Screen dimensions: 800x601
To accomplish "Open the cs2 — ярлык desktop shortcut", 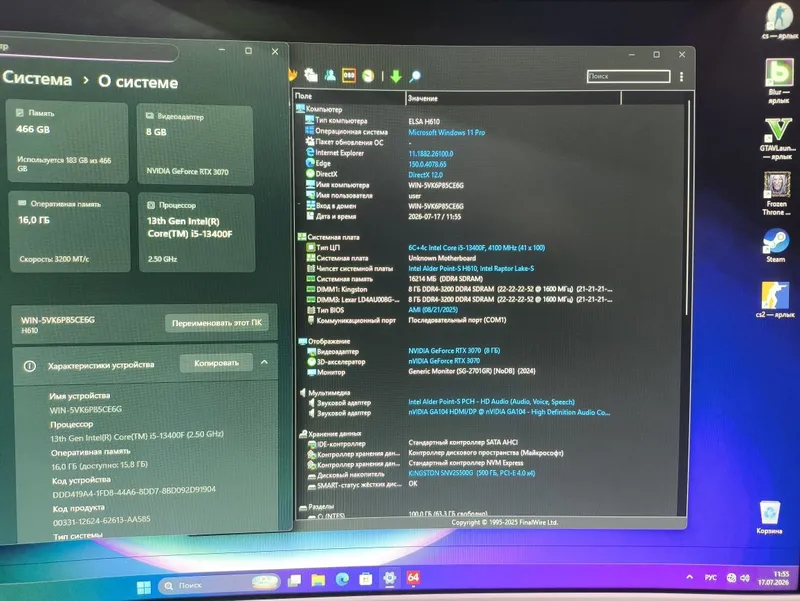I will tap(775, 300).
